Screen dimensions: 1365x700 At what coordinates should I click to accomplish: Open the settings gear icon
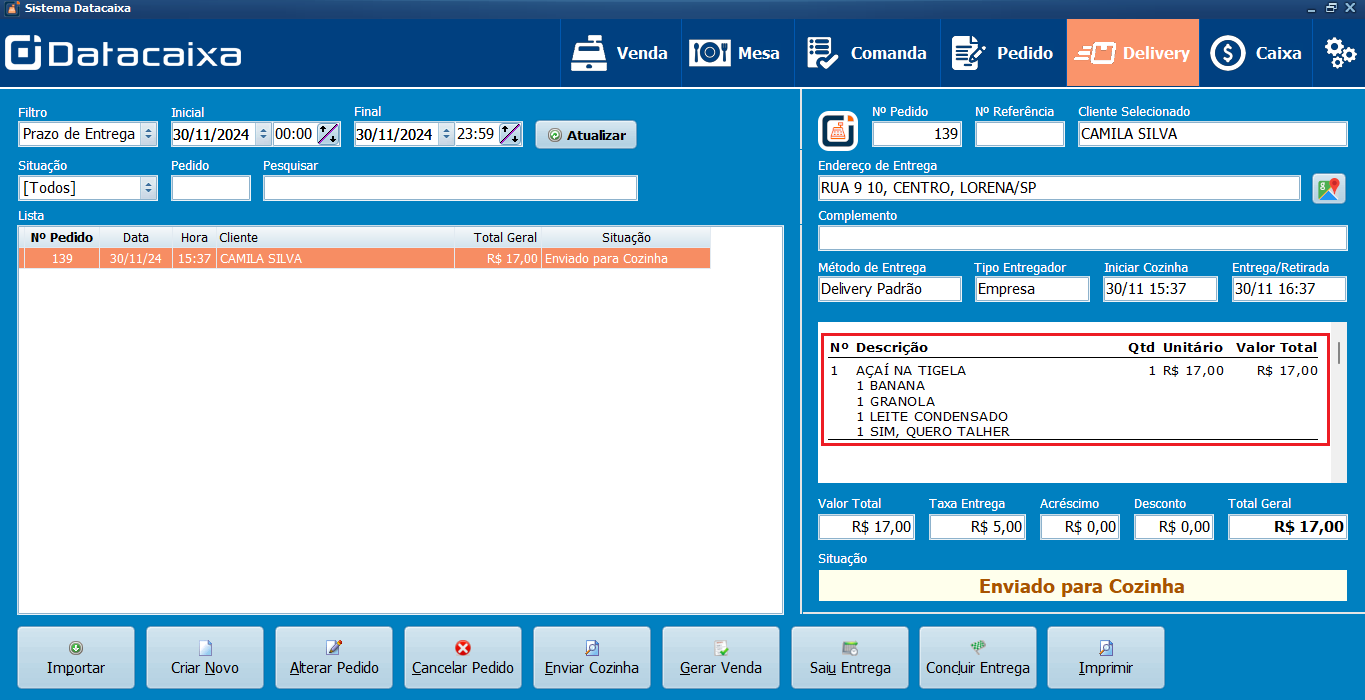(1339, 52)
